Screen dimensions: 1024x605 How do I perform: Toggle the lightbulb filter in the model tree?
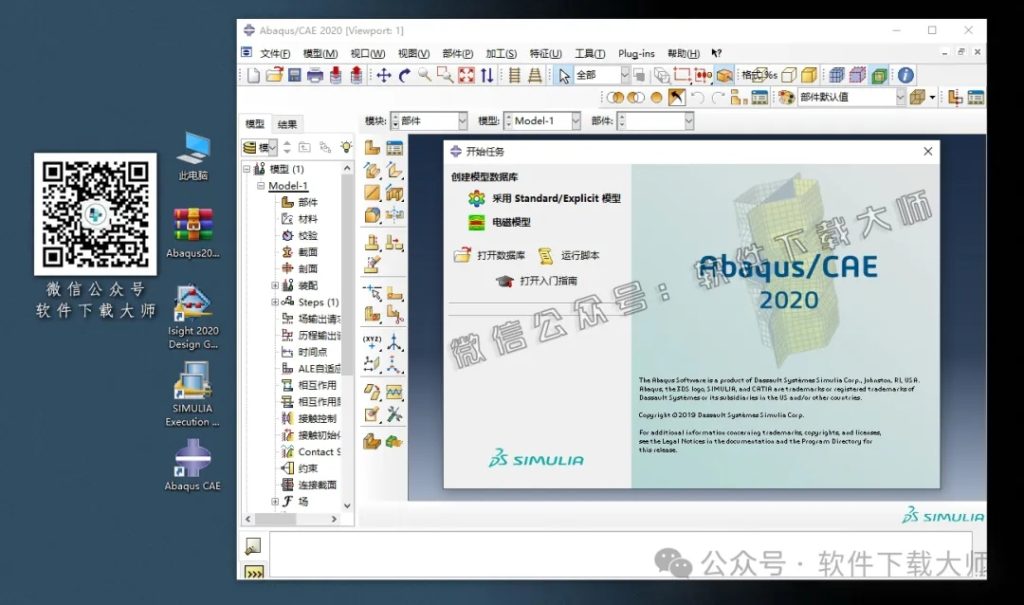(347, 147)
